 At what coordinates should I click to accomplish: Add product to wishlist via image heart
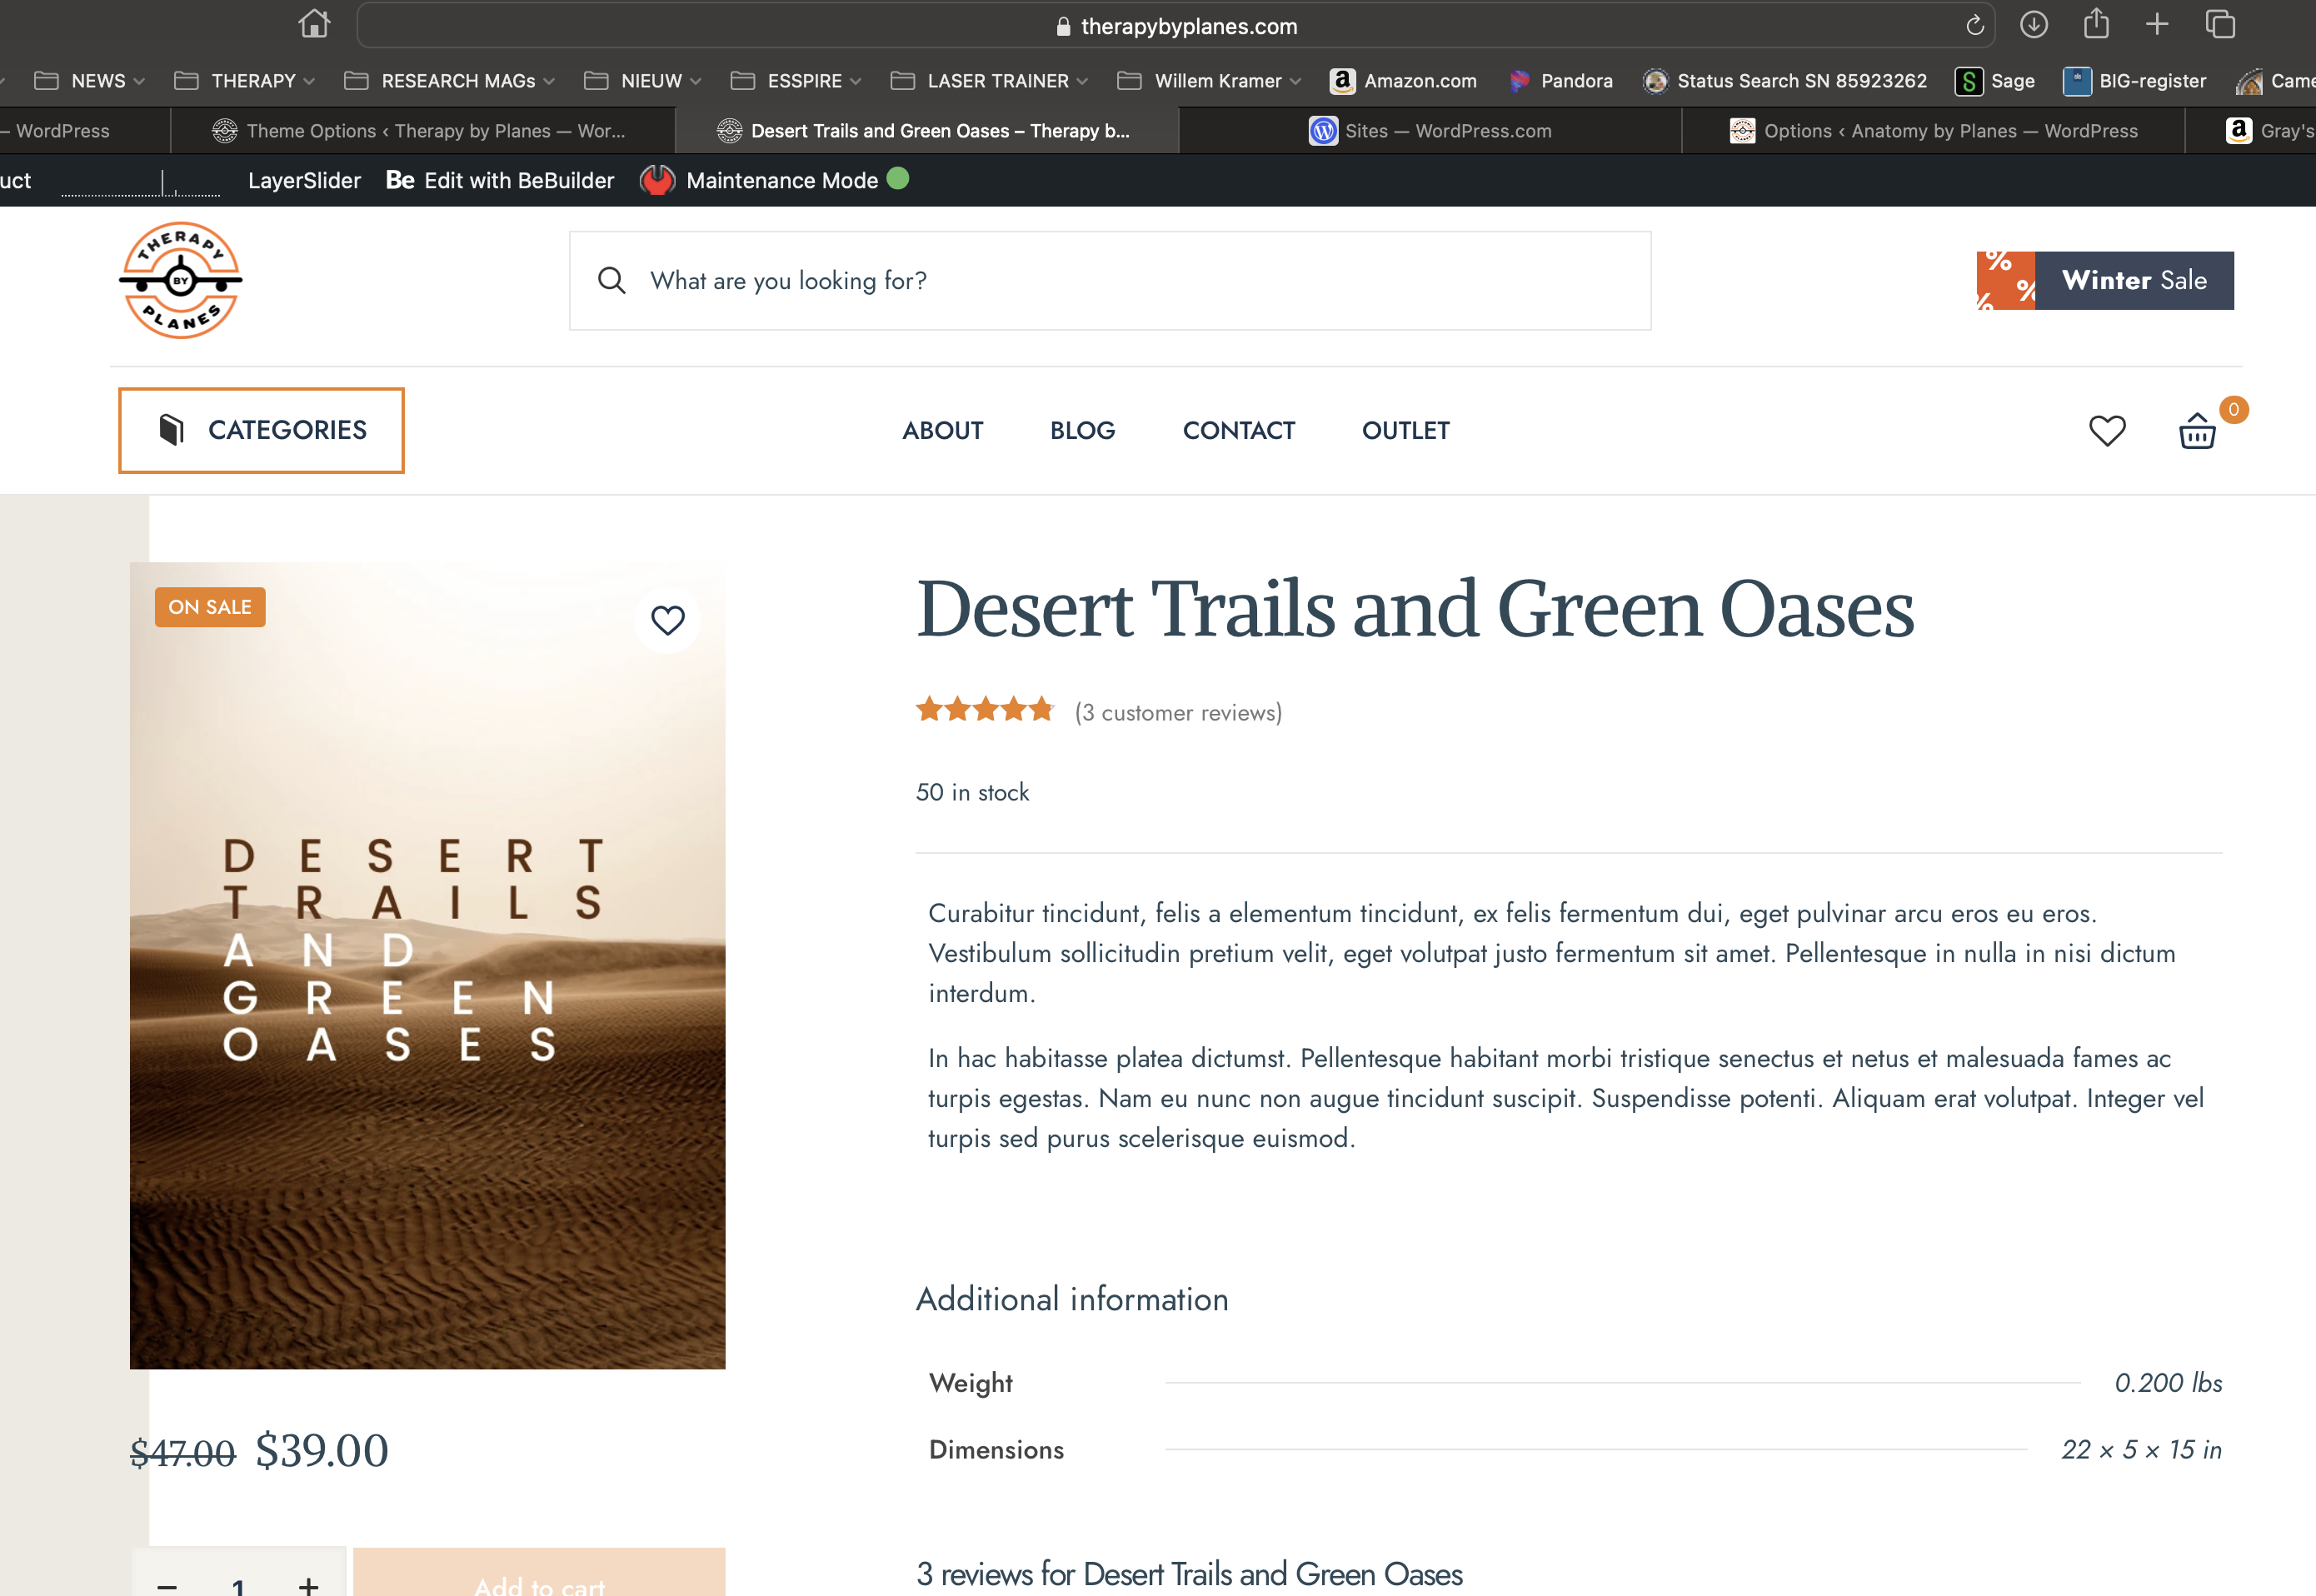667,620
